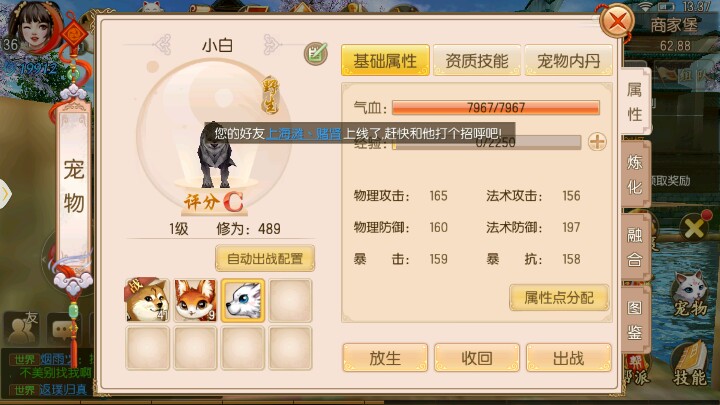Open the 炼化 side tab
The height and width of the screenshot is (405, 720).
tap(635, 174)
